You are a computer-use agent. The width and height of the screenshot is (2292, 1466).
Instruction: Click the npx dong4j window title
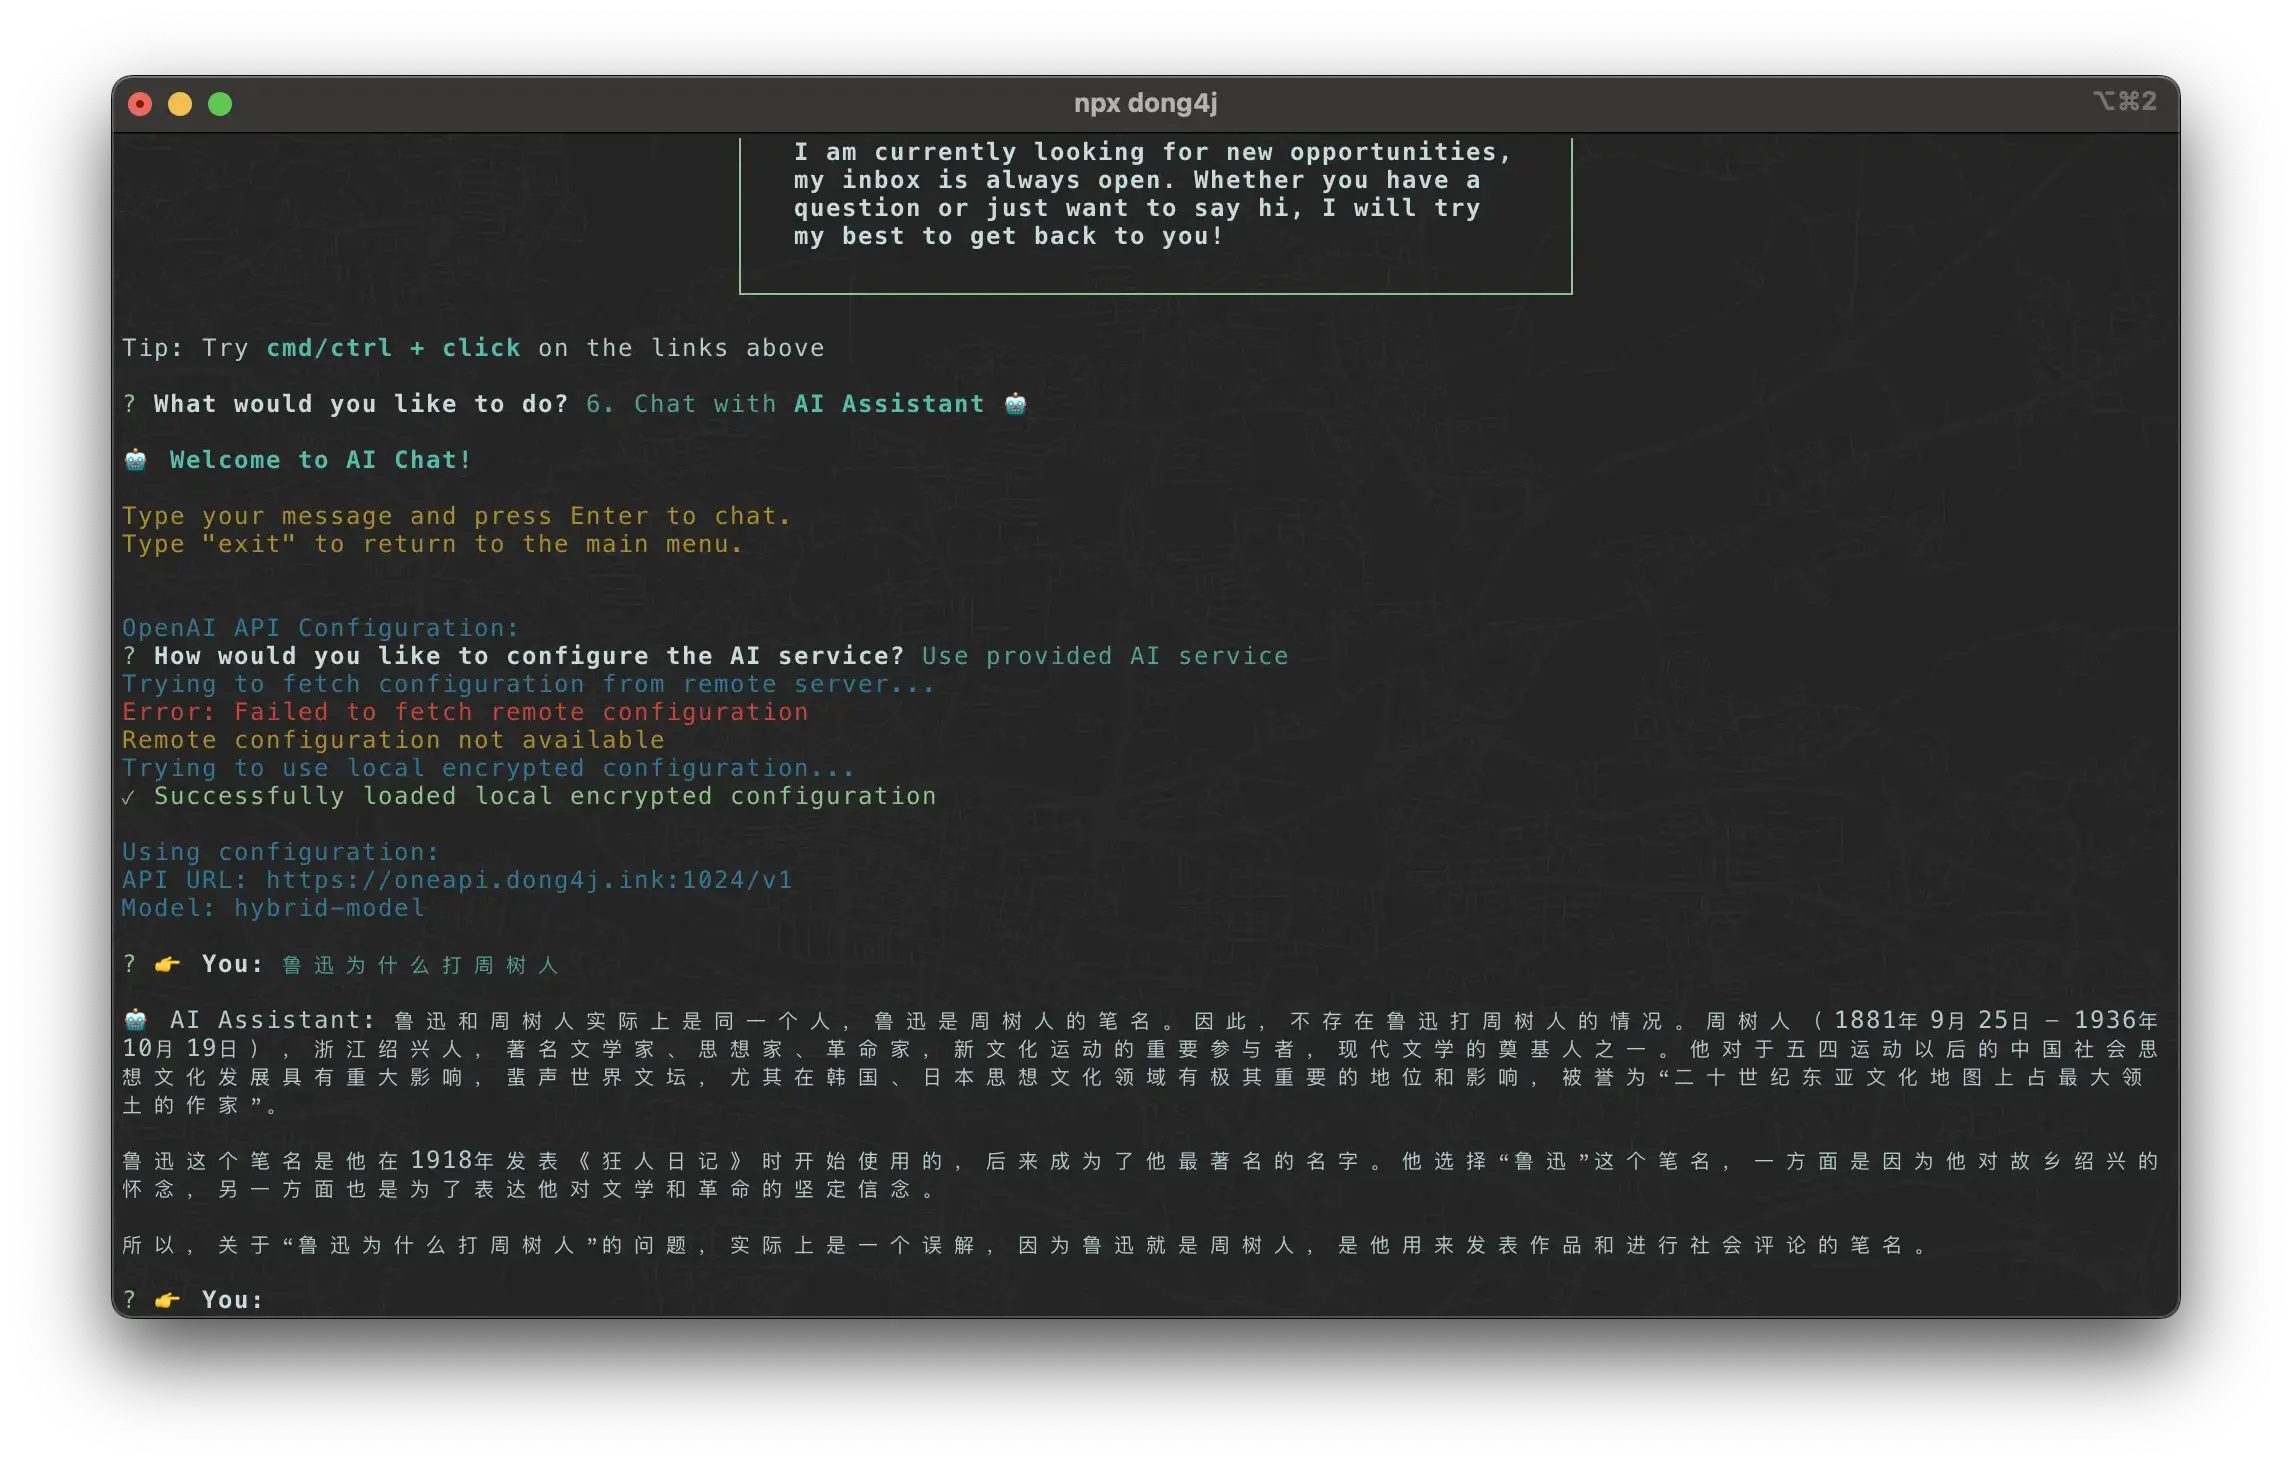coord(1145,103)
